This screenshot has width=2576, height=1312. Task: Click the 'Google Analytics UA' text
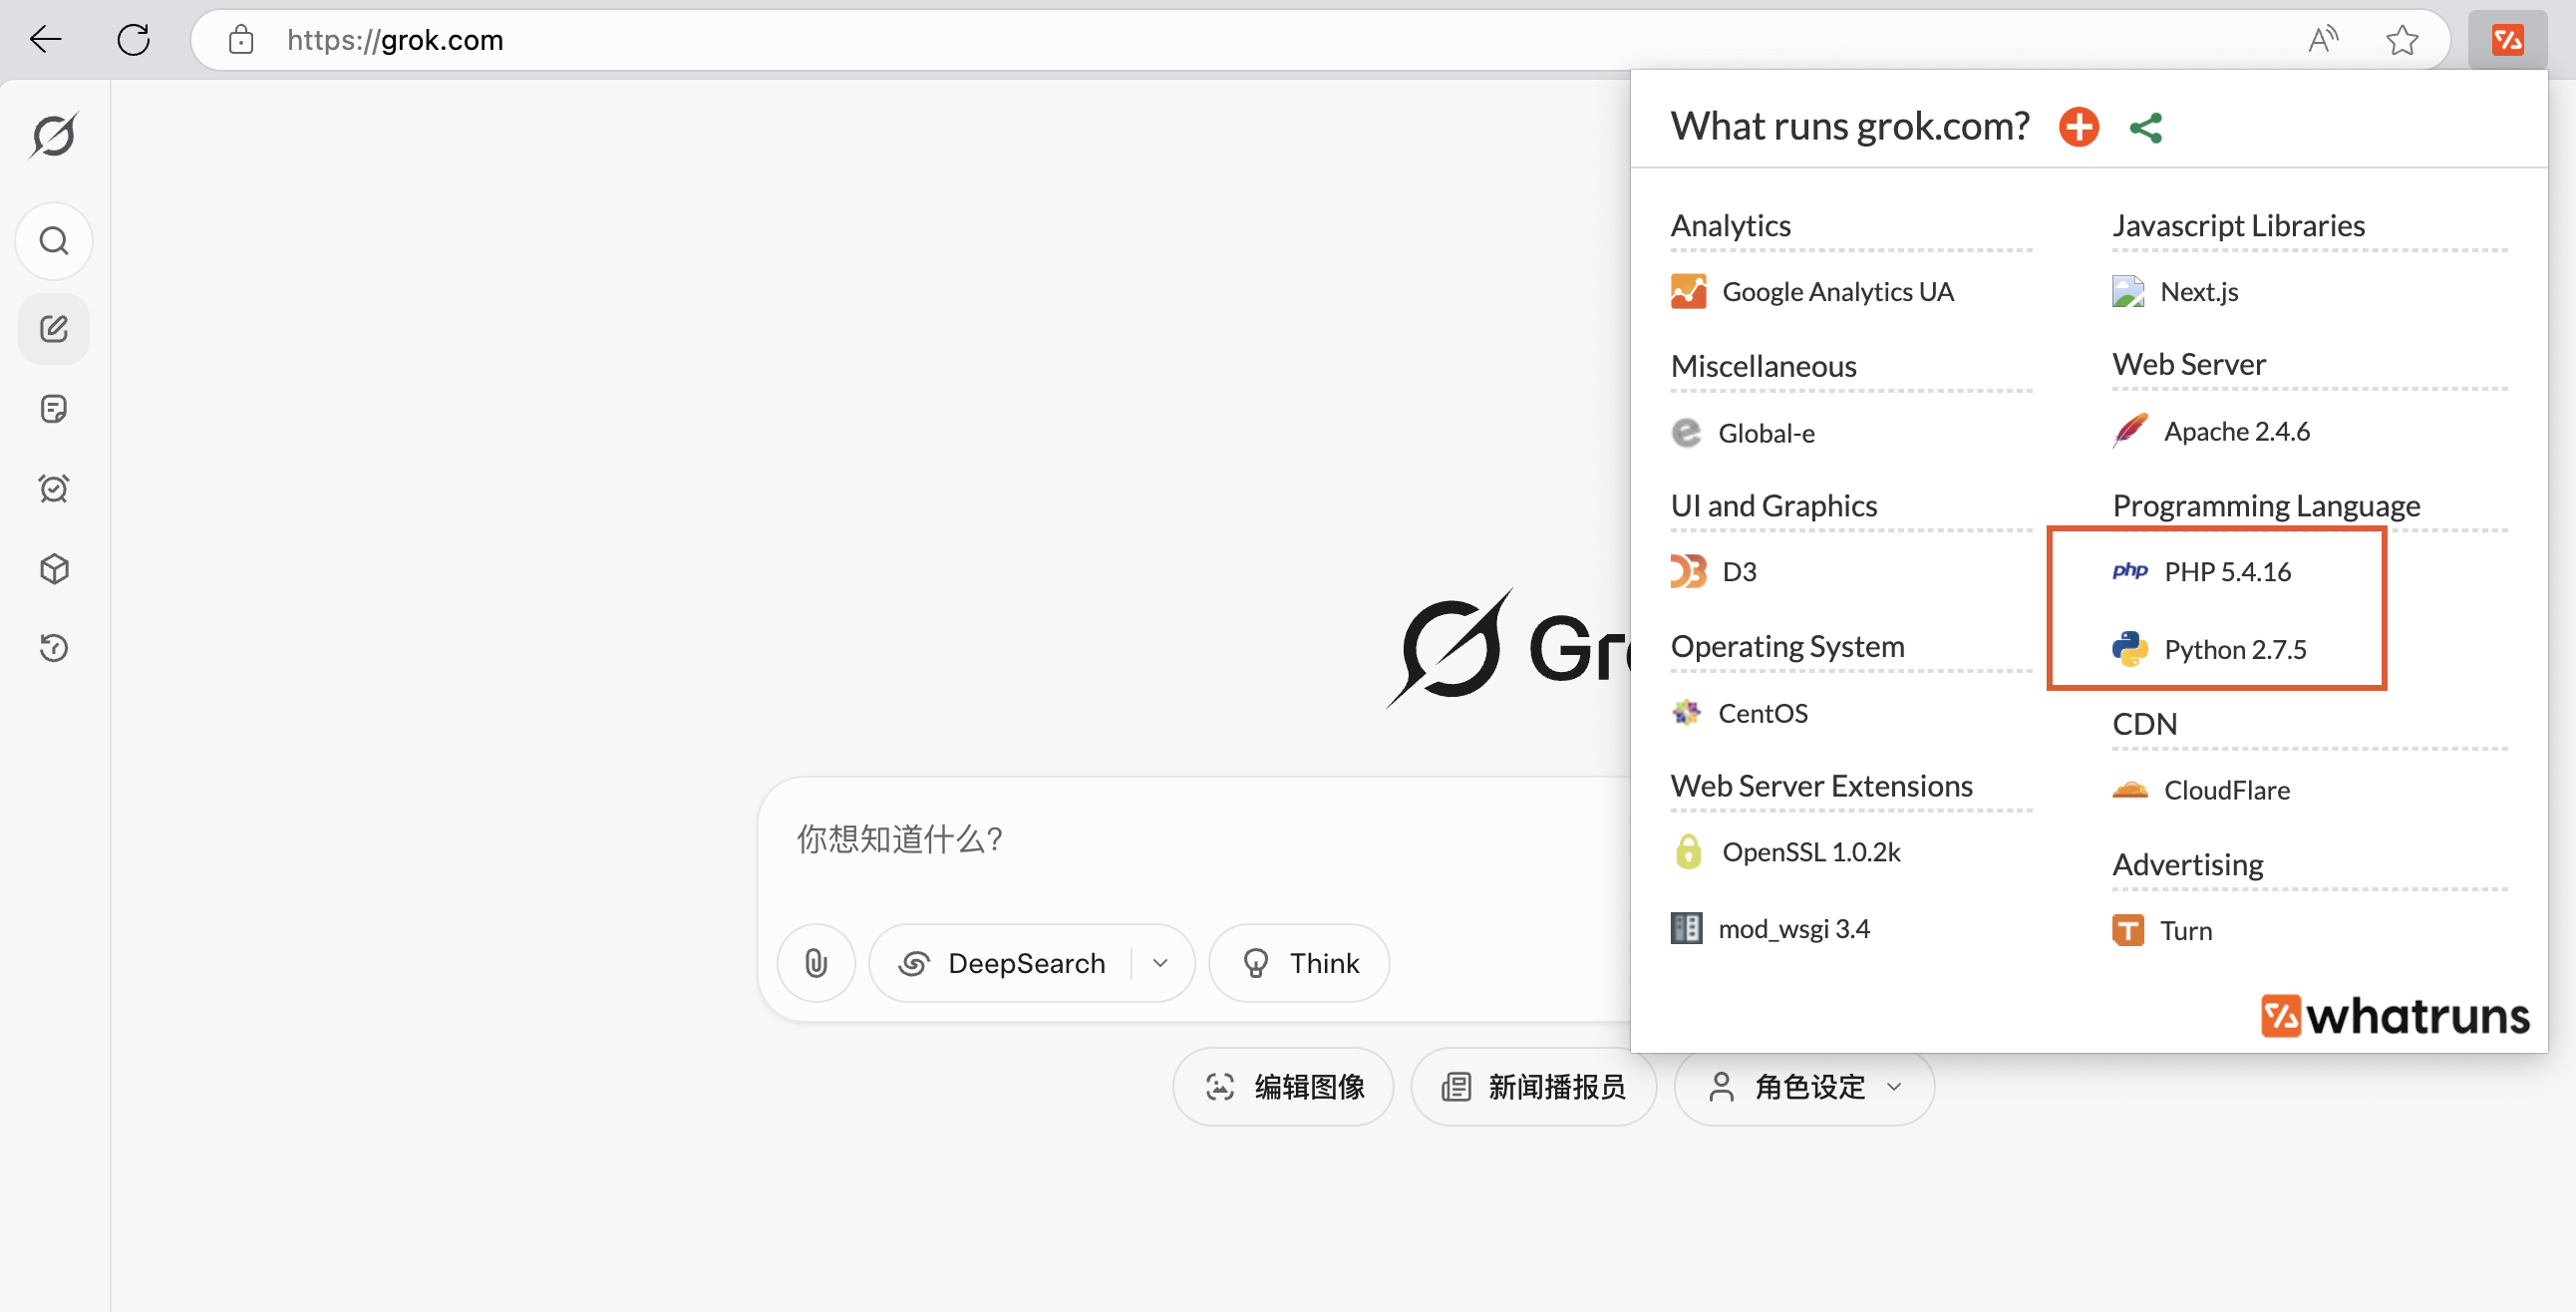pyautogui.click(x=1837, y=292)
